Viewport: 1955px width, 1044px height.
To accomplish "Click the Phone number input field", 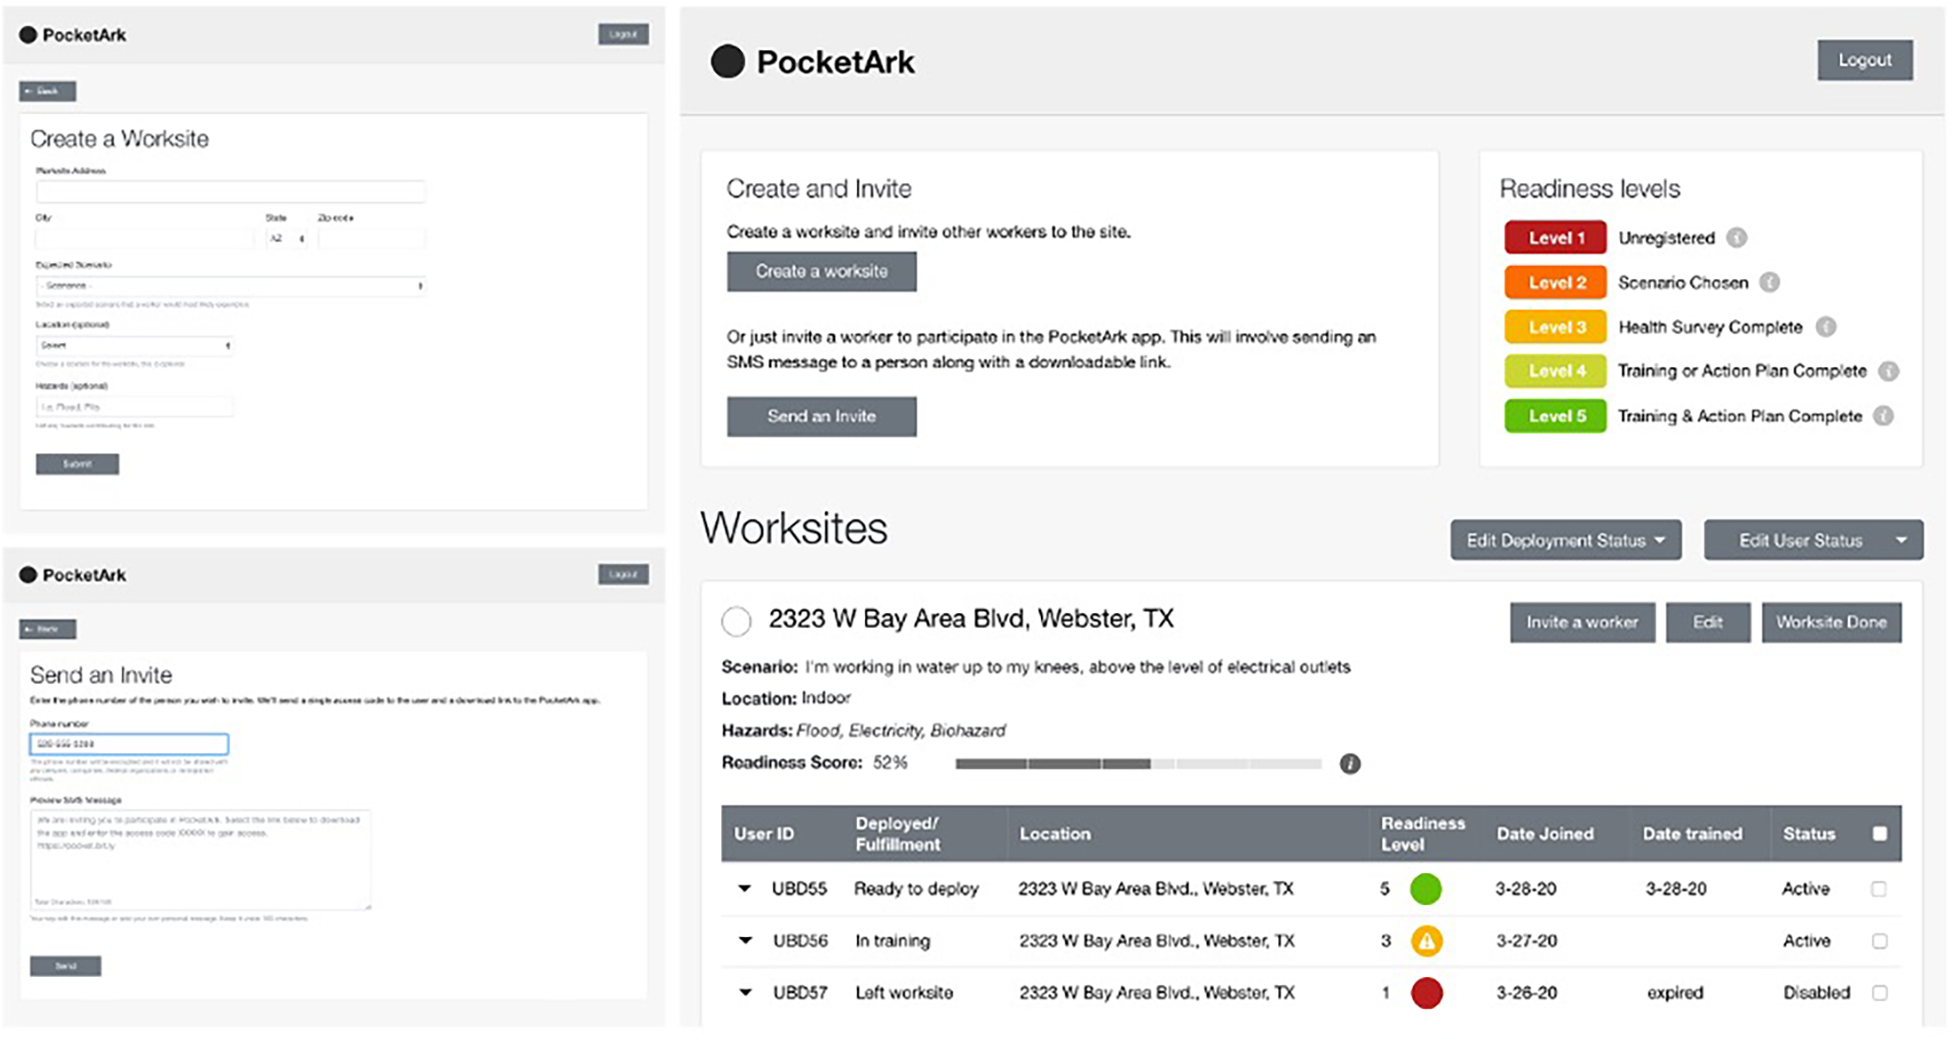I will point(129,744).
